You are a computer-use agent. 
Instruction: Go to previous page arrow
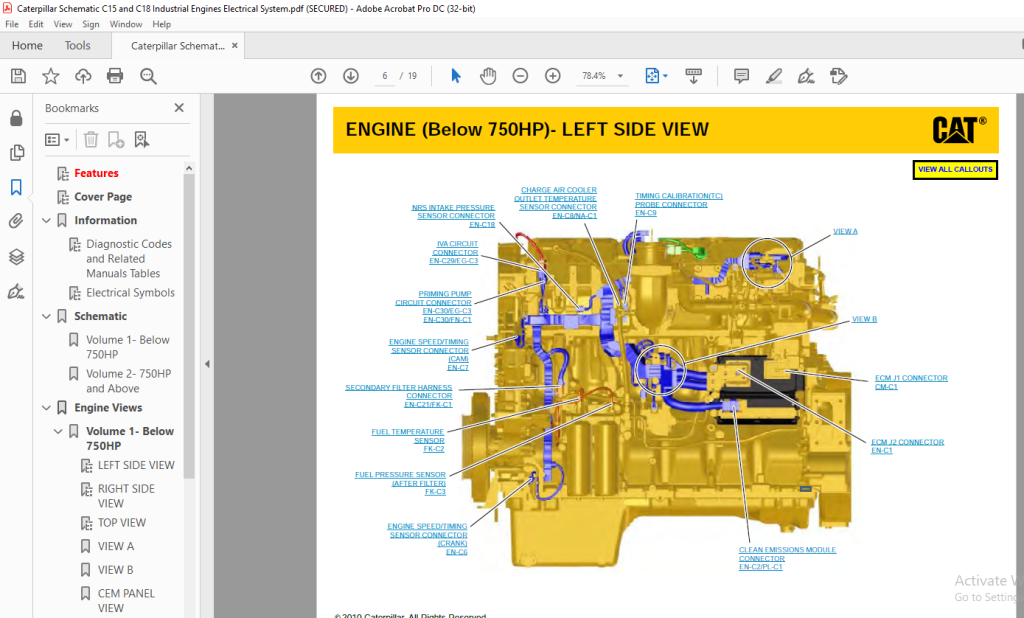pyautogui.click(x=318, y=76)
